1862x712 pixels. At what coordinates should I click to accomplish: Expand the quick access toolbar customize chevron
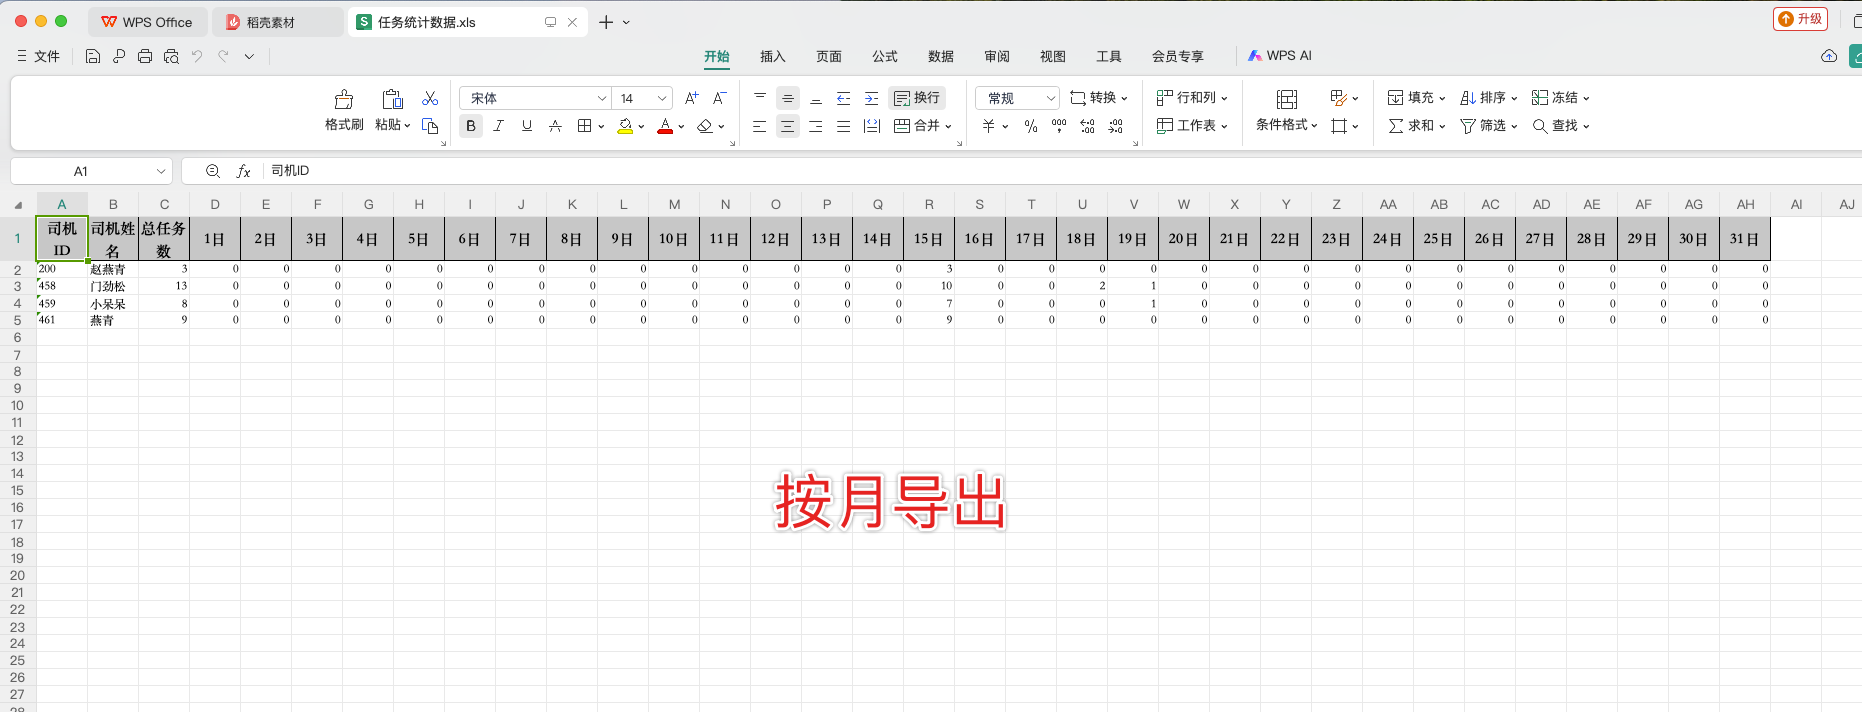pyautogui.click(x=249, y=56)
